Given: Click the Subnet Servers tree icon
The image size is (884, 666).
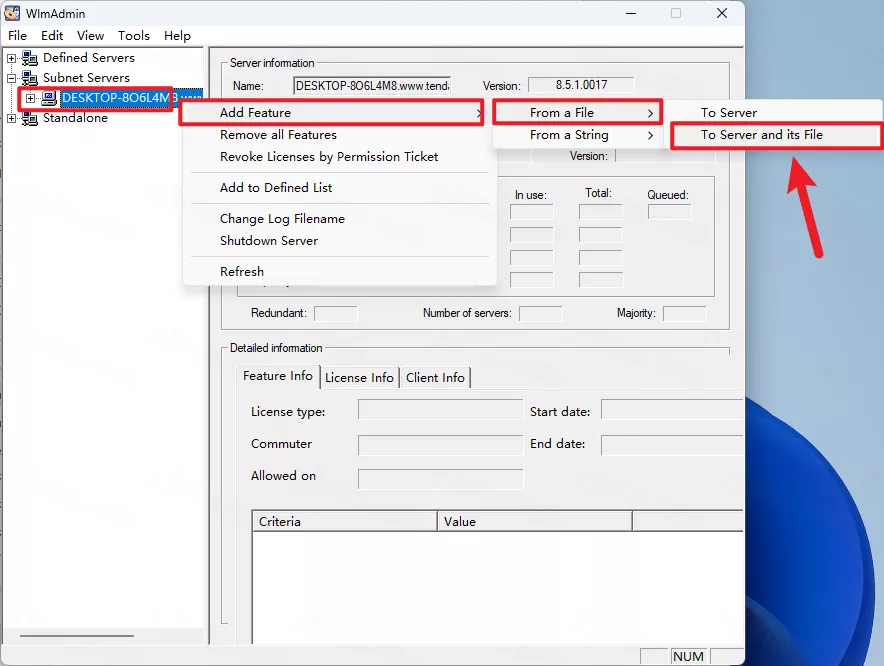Looking at the screenshot, I should tap(30, 78).
